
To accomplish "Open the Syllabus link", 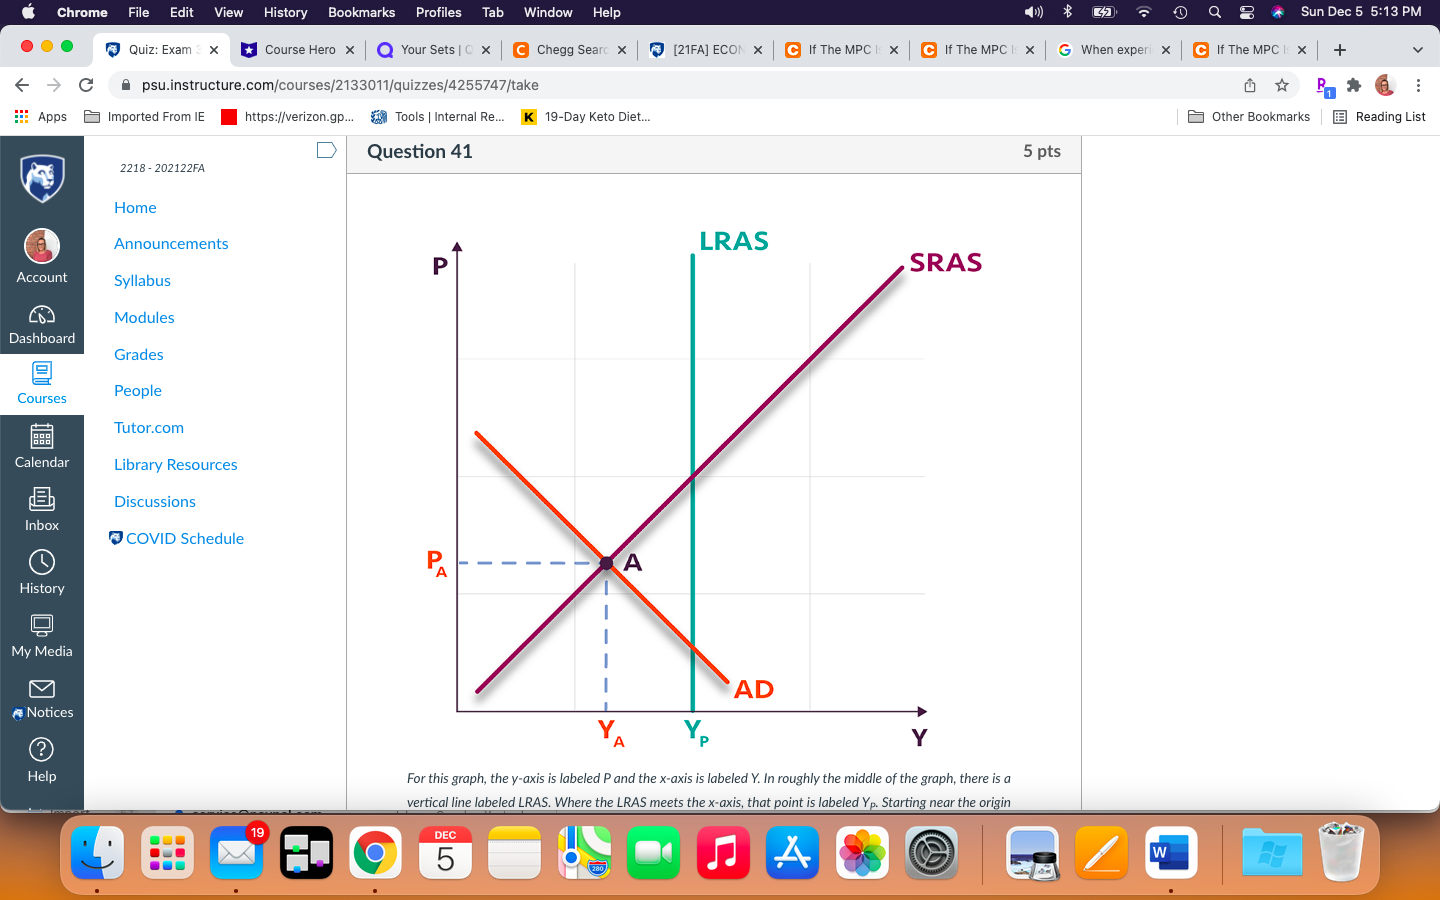I will [x=142, y=281].
